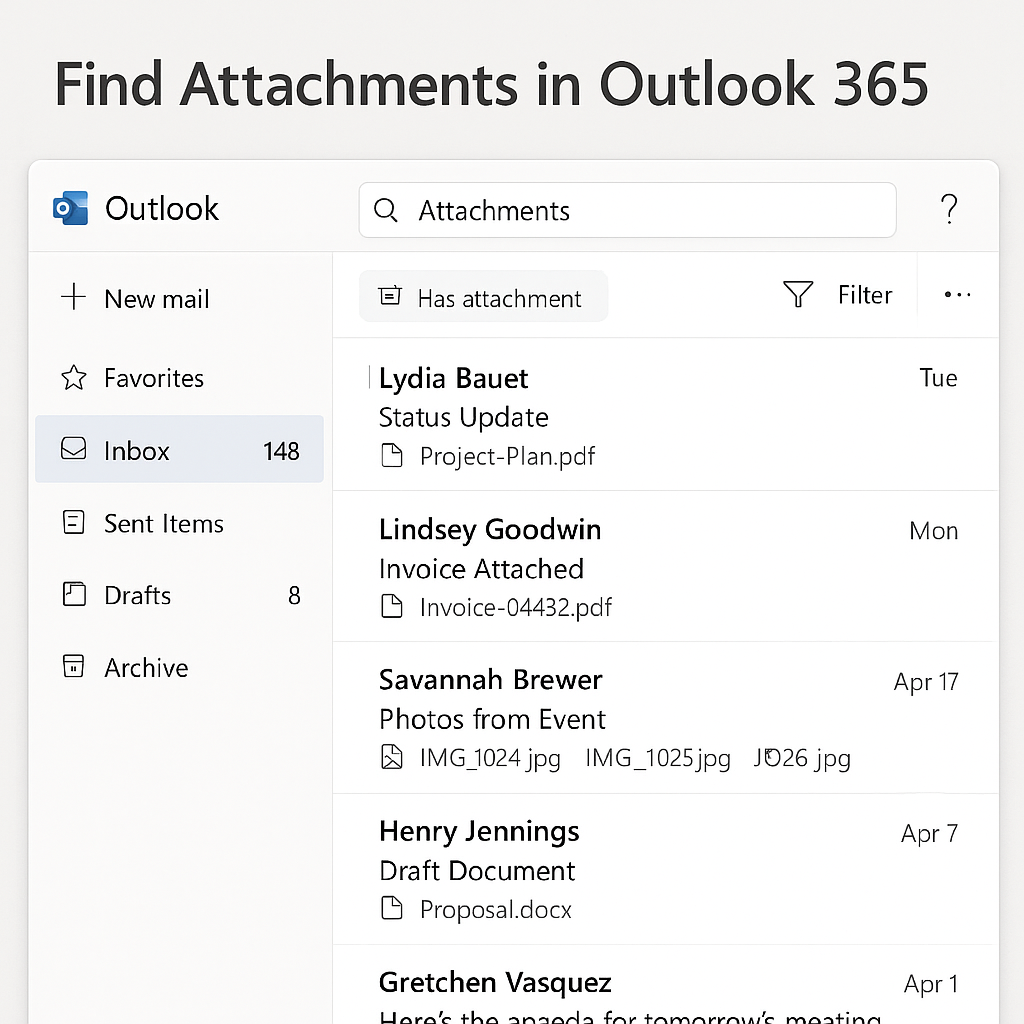Toggle the Has attachment filter chip
Screen dimensions: 1024x1024
[483, 296]
